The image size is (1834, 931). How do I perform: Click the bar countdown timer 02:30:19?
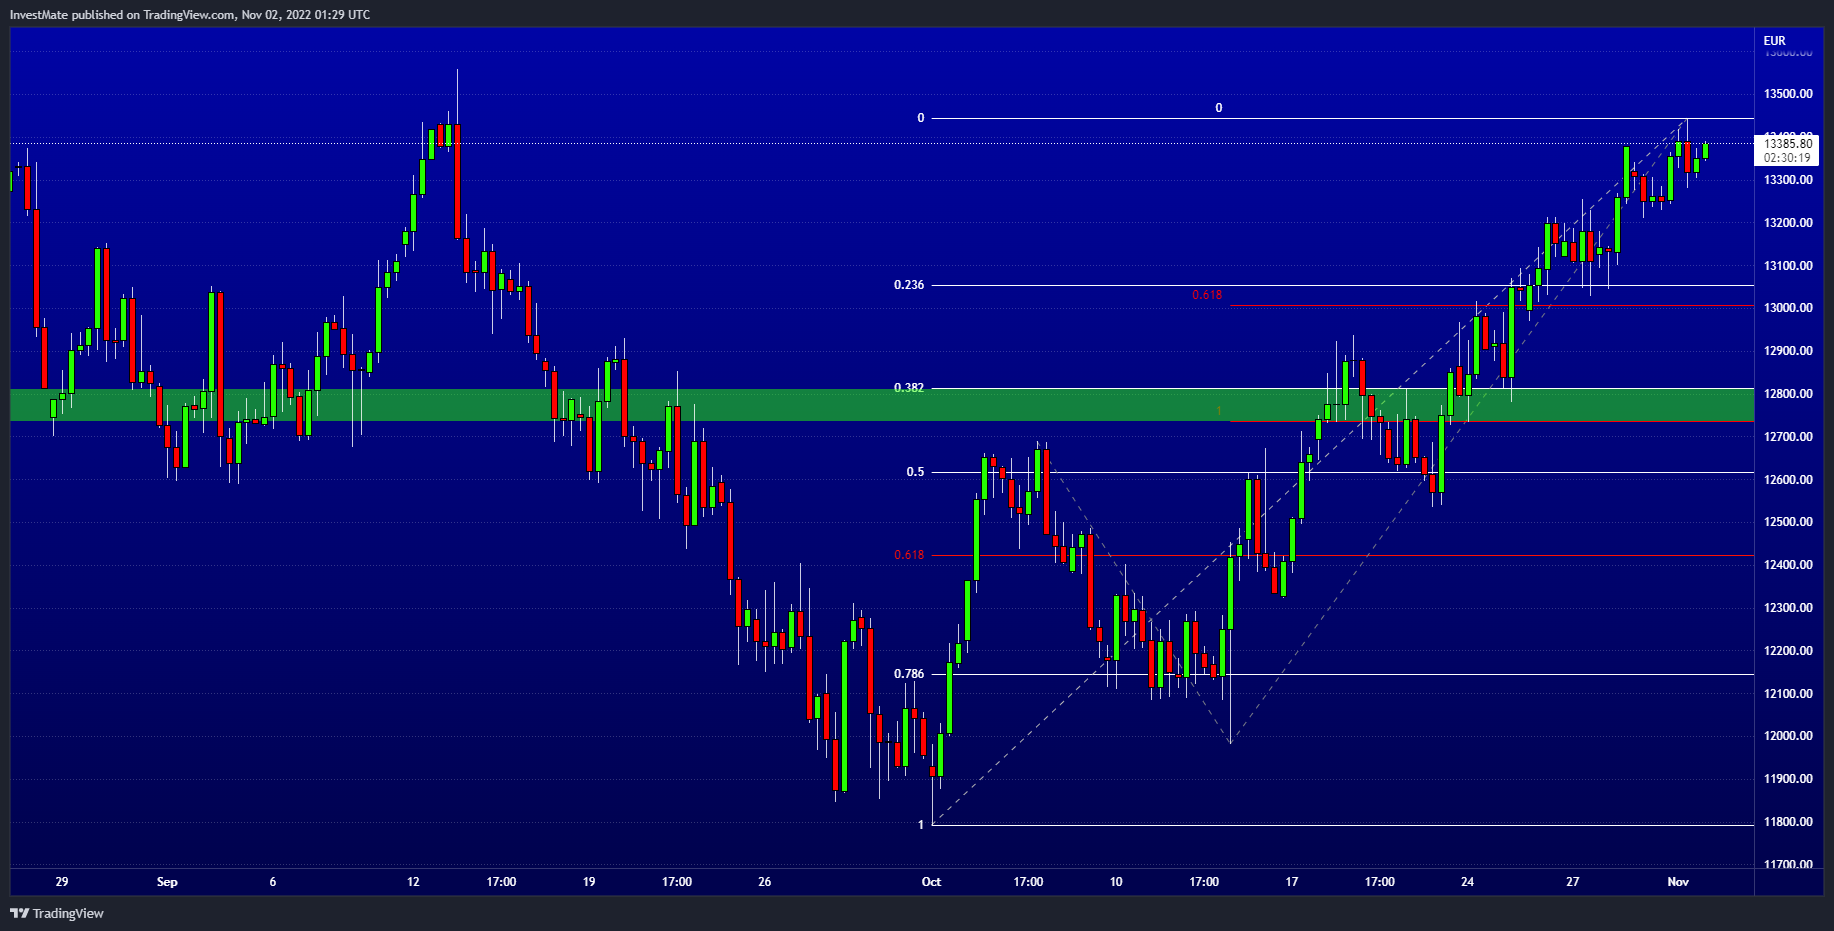click(x=1788, y=158)
